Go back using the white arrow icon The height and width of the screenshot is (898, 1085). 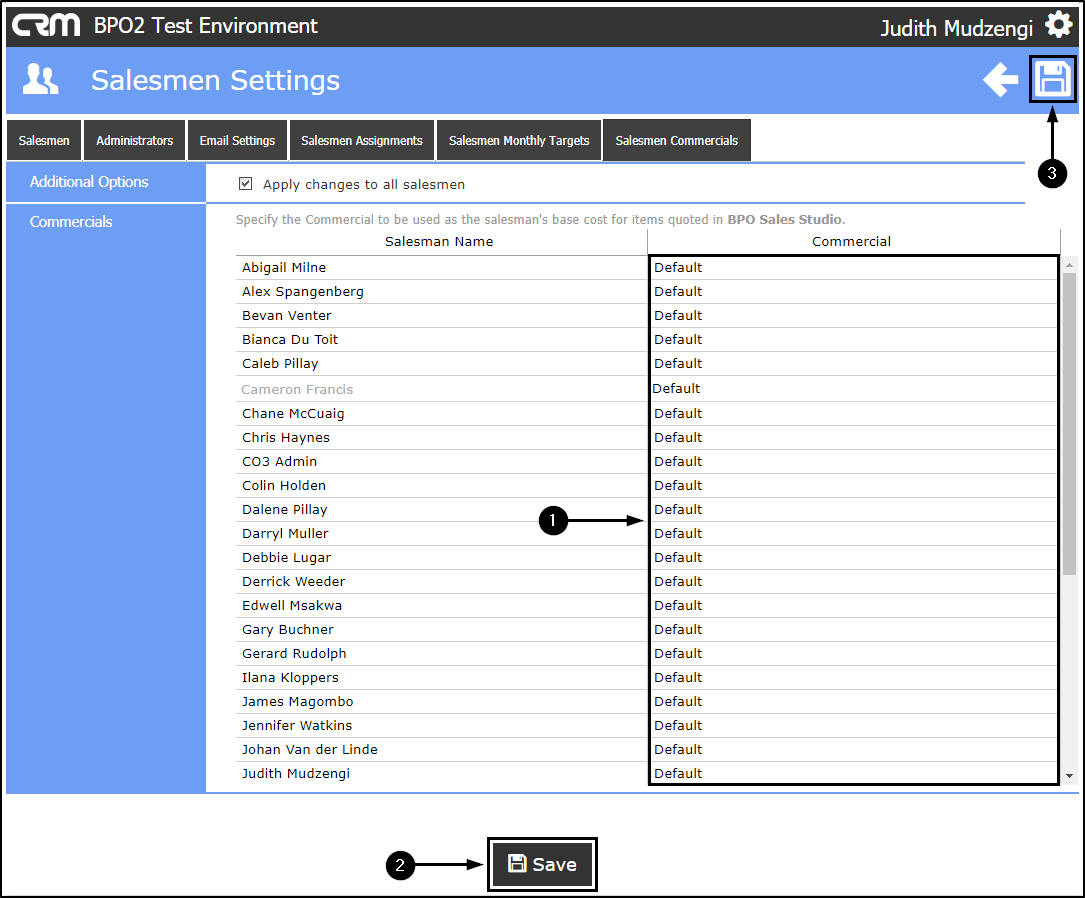(x=1000, y=80)
